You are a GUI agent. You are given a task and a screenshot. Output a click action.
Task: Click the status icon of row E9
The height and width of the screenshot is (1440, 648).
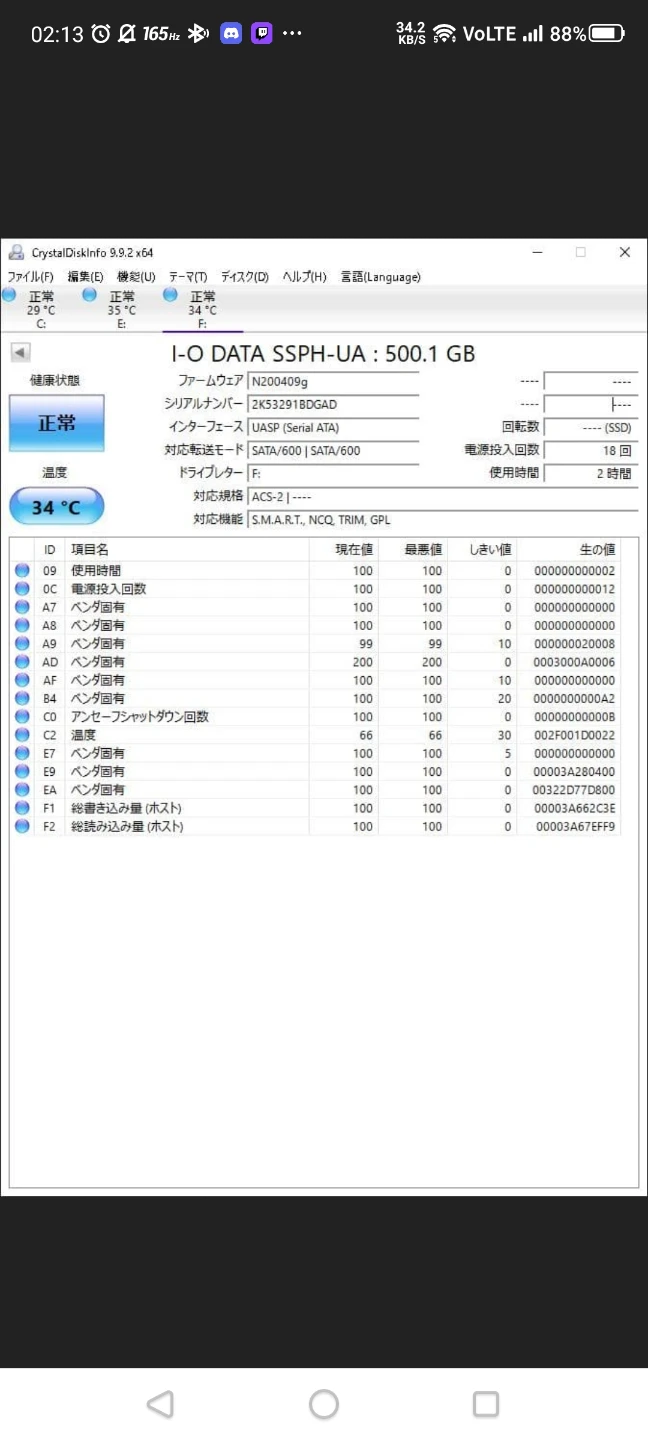[22, 771]
